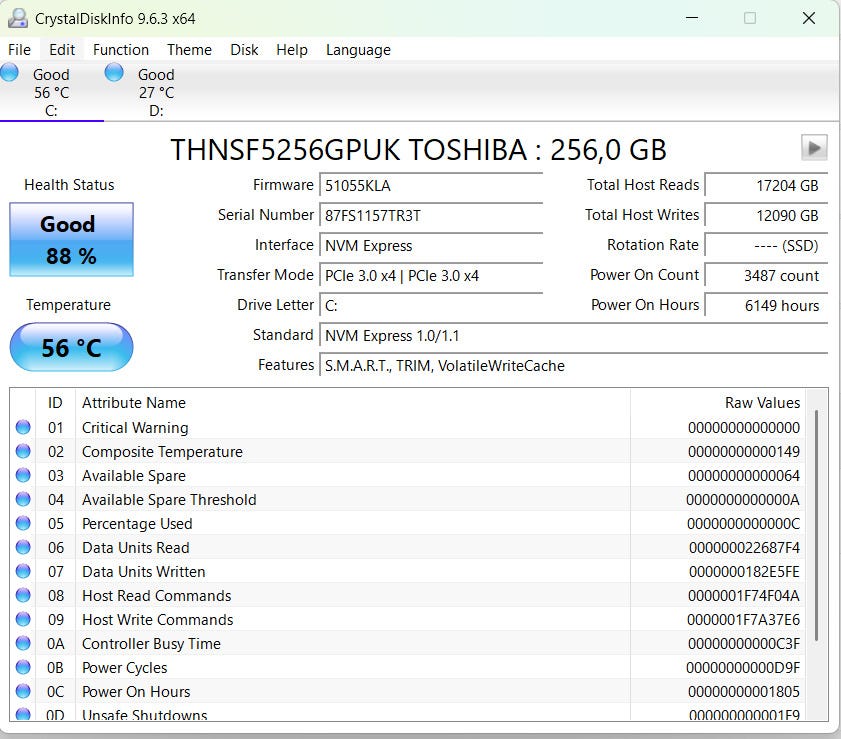Viewport: 841px width, 739px height.
Task: Click status orb for Data Units Written
Action: [23, 571]
